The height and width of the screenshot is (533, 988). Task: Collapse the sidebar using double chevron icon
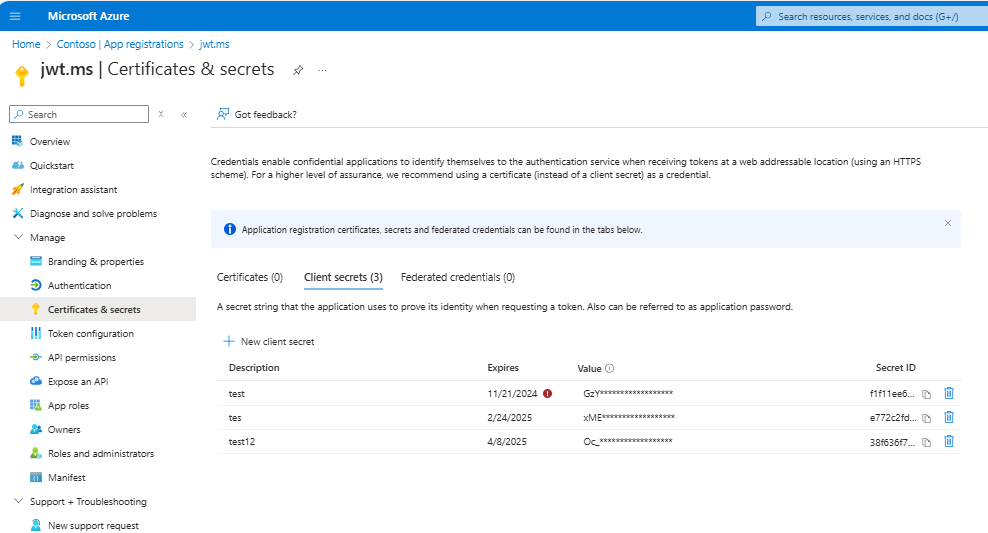pos(184,115)
